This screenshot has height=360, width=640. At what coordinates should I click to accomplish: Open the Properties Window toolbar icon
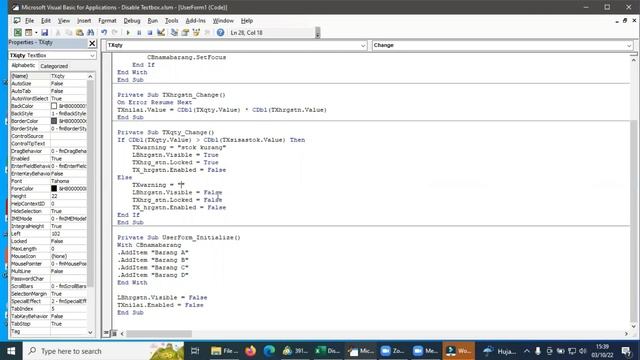(x=185, y=33)
